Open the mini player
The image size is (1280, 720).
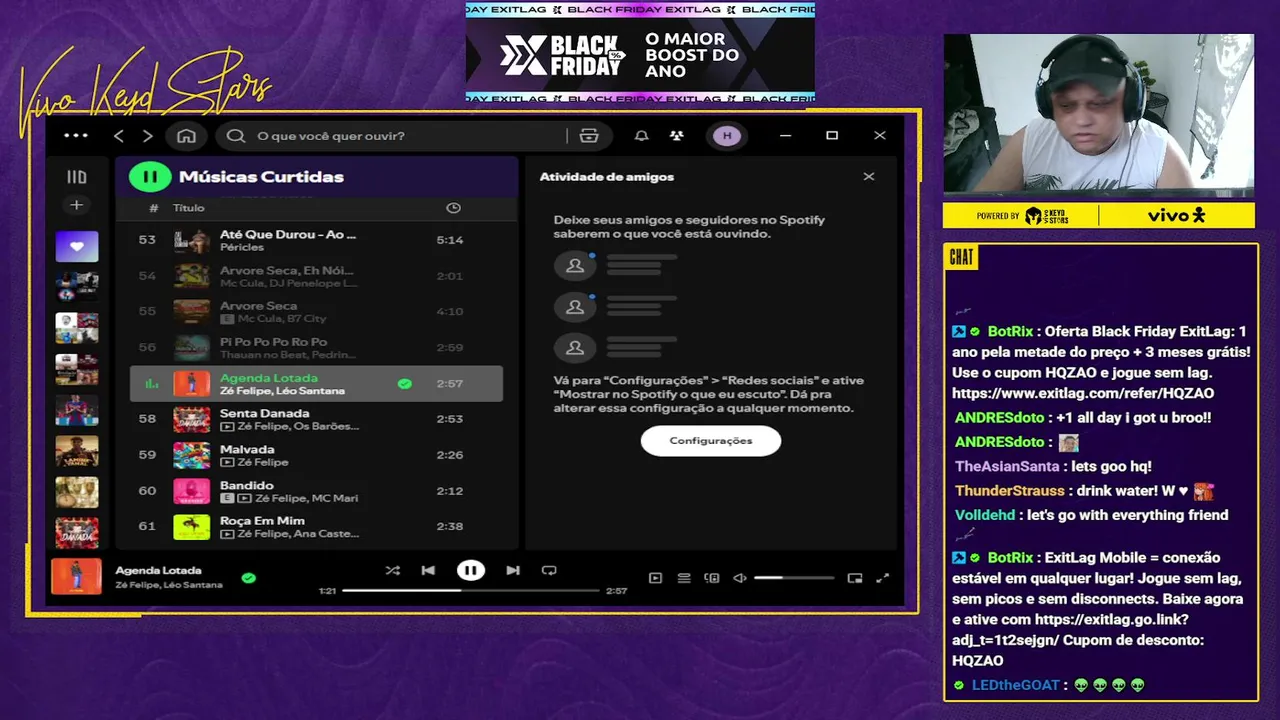(x=855, y=578)
